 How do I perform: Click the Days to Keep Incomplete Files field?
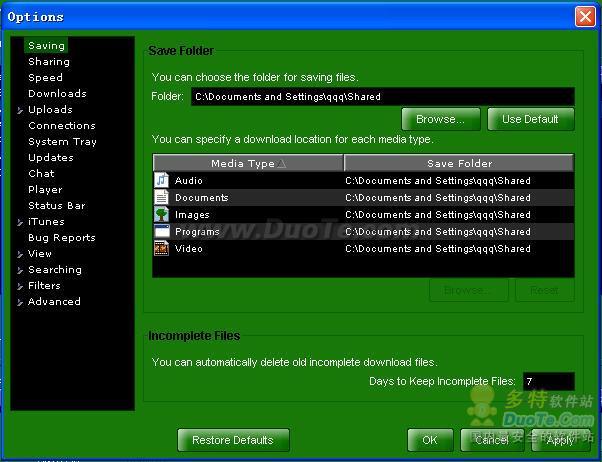click(549, 381)
